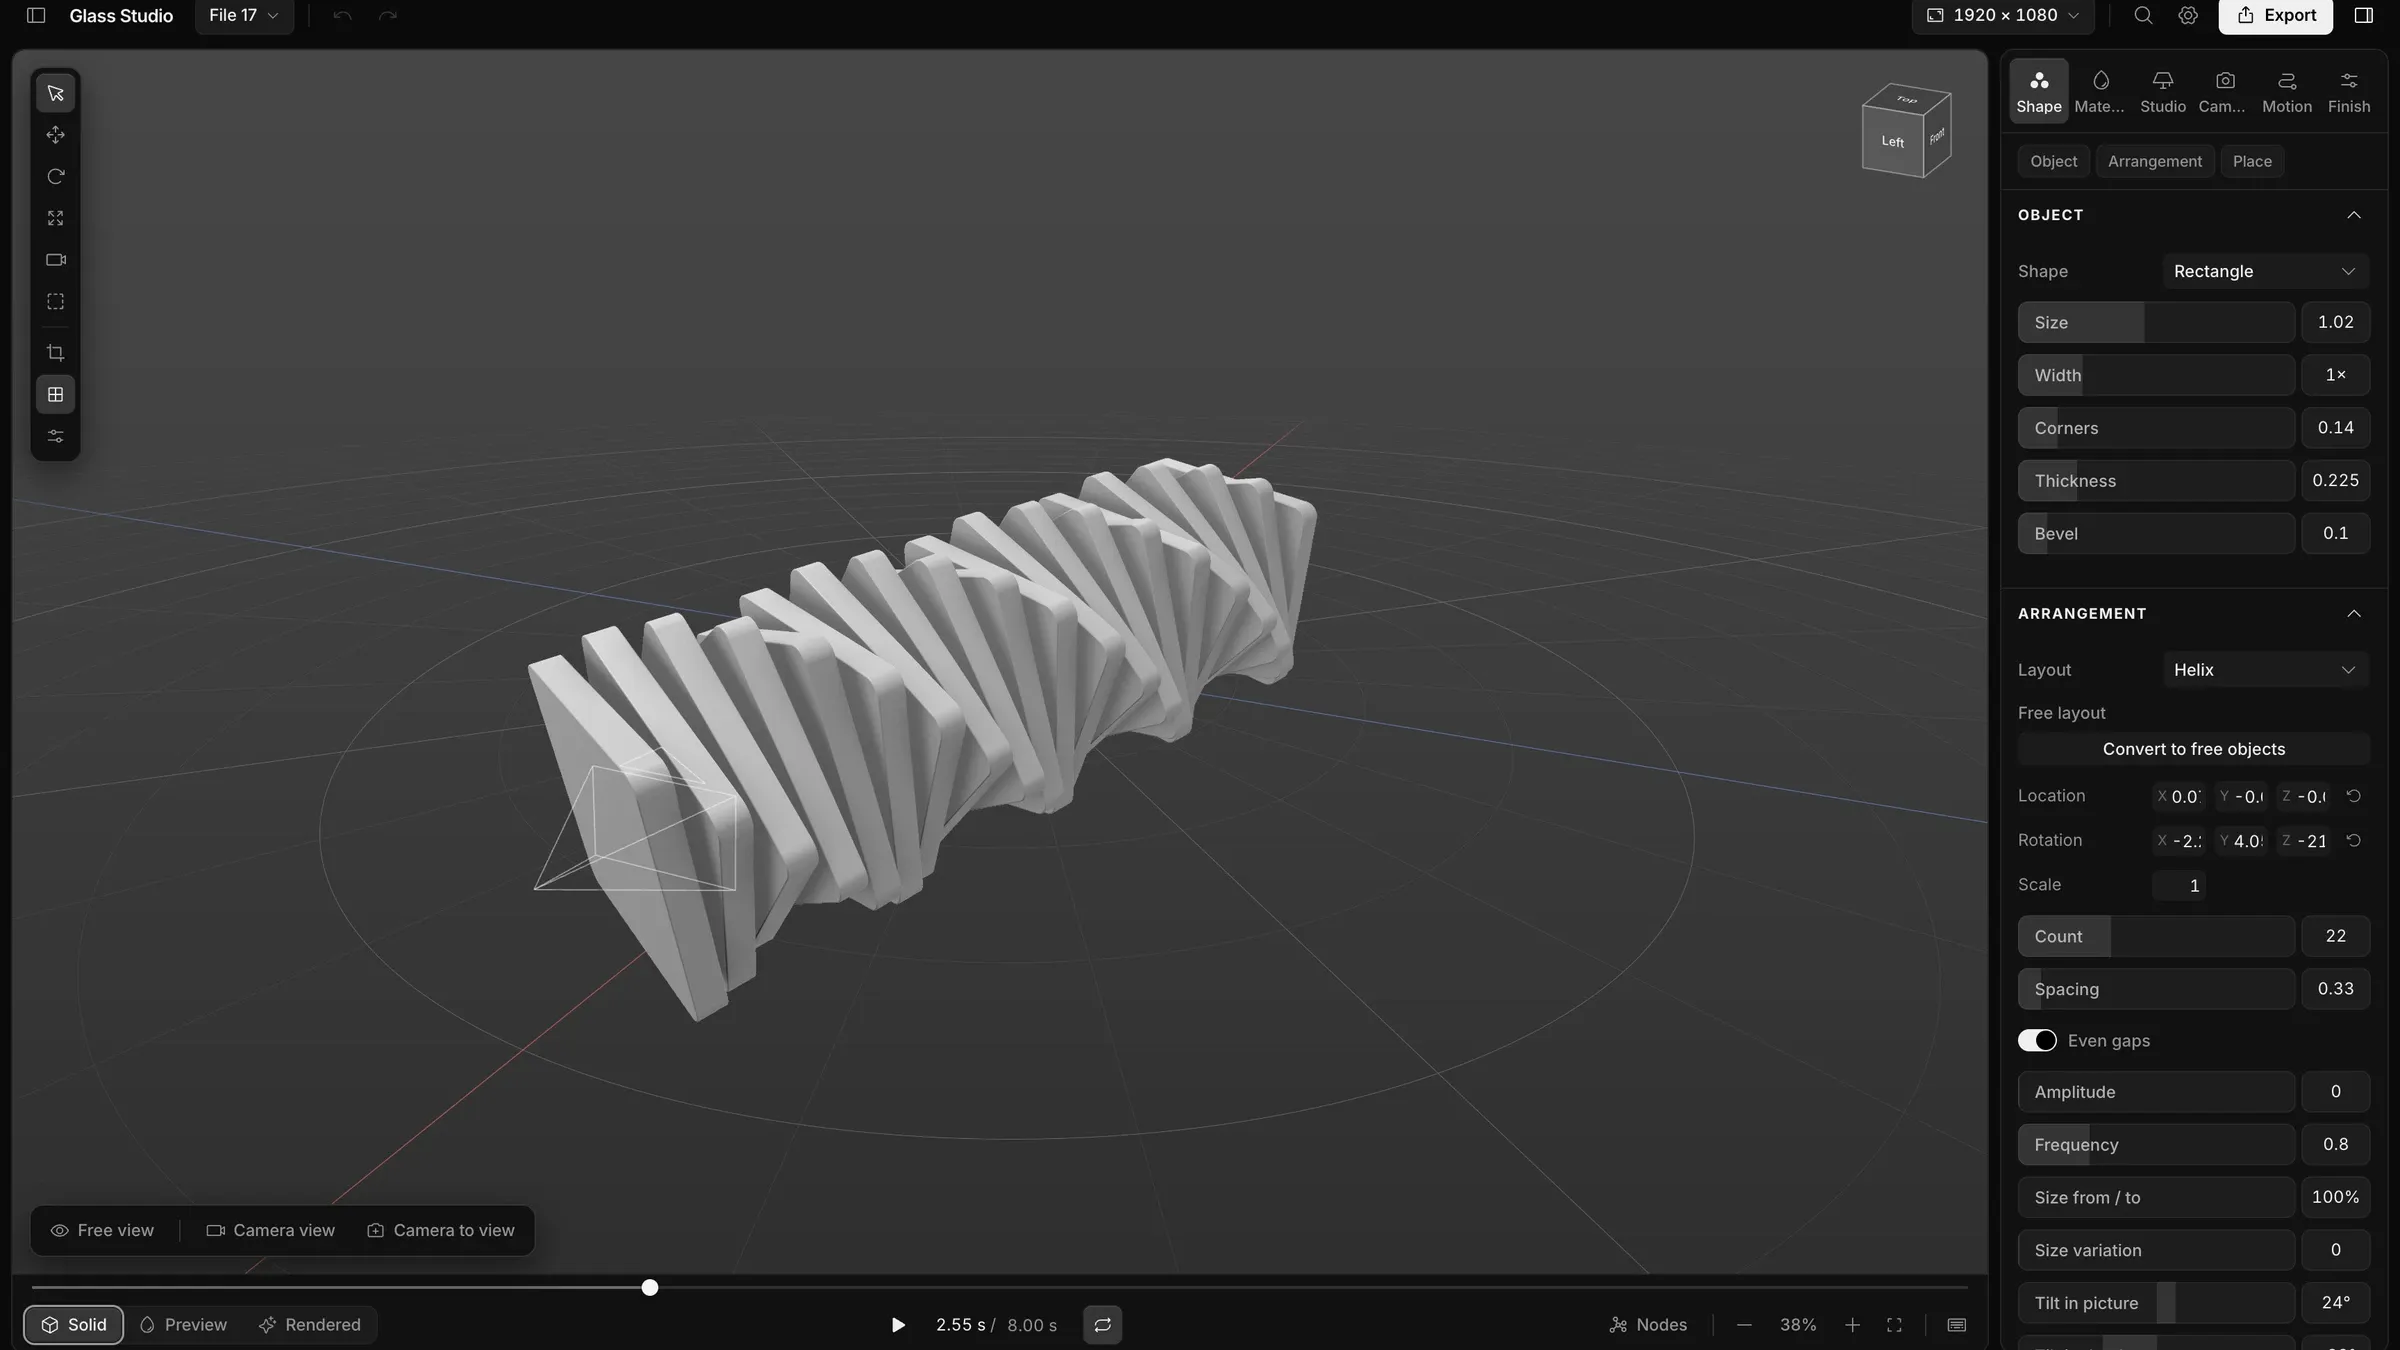This screenshot has width=2400, height=1350.
Task: Select the arrow selection tool
Action: point(56,93)
